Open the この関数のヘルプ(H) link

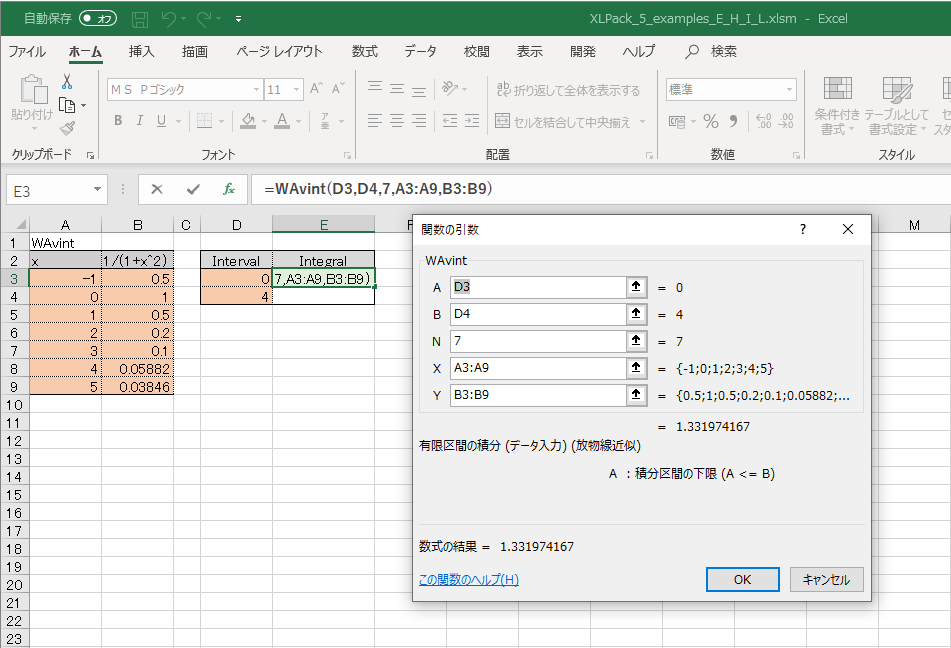(x=468, y=580)
